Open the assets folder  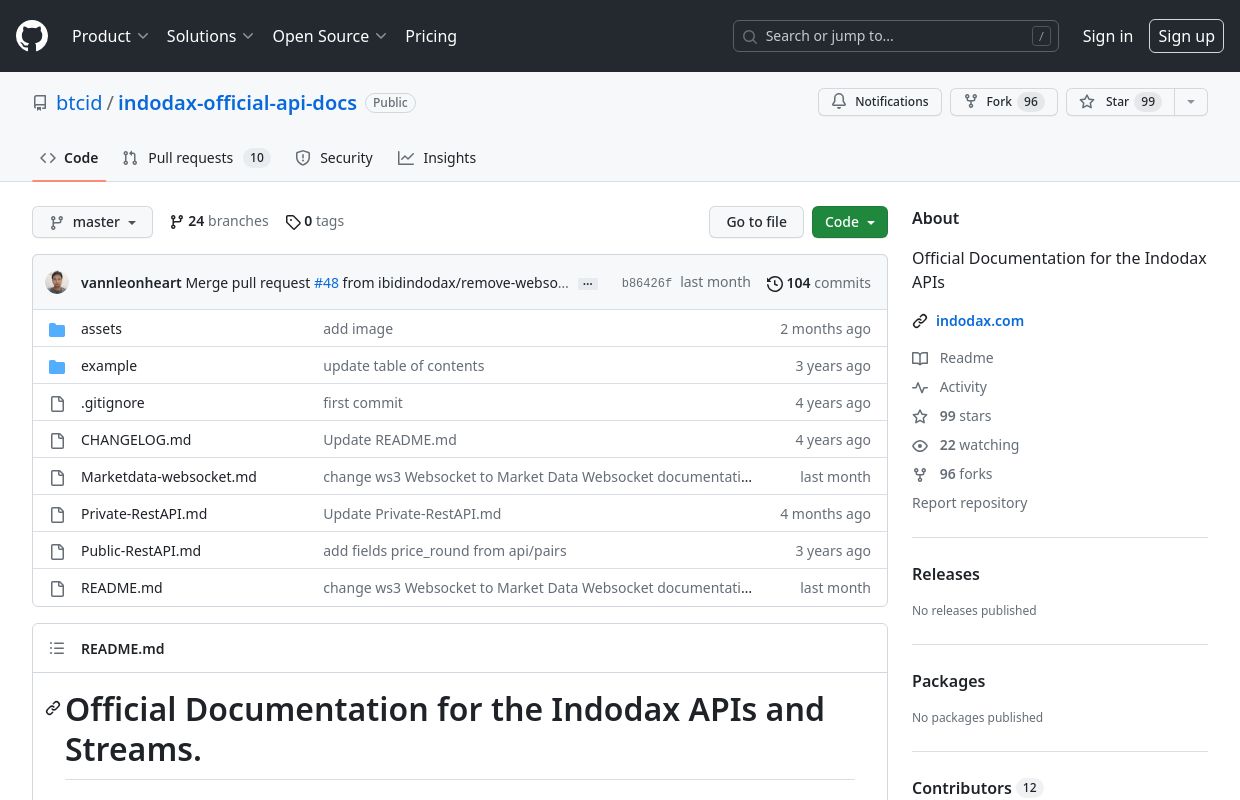(101, 329)
